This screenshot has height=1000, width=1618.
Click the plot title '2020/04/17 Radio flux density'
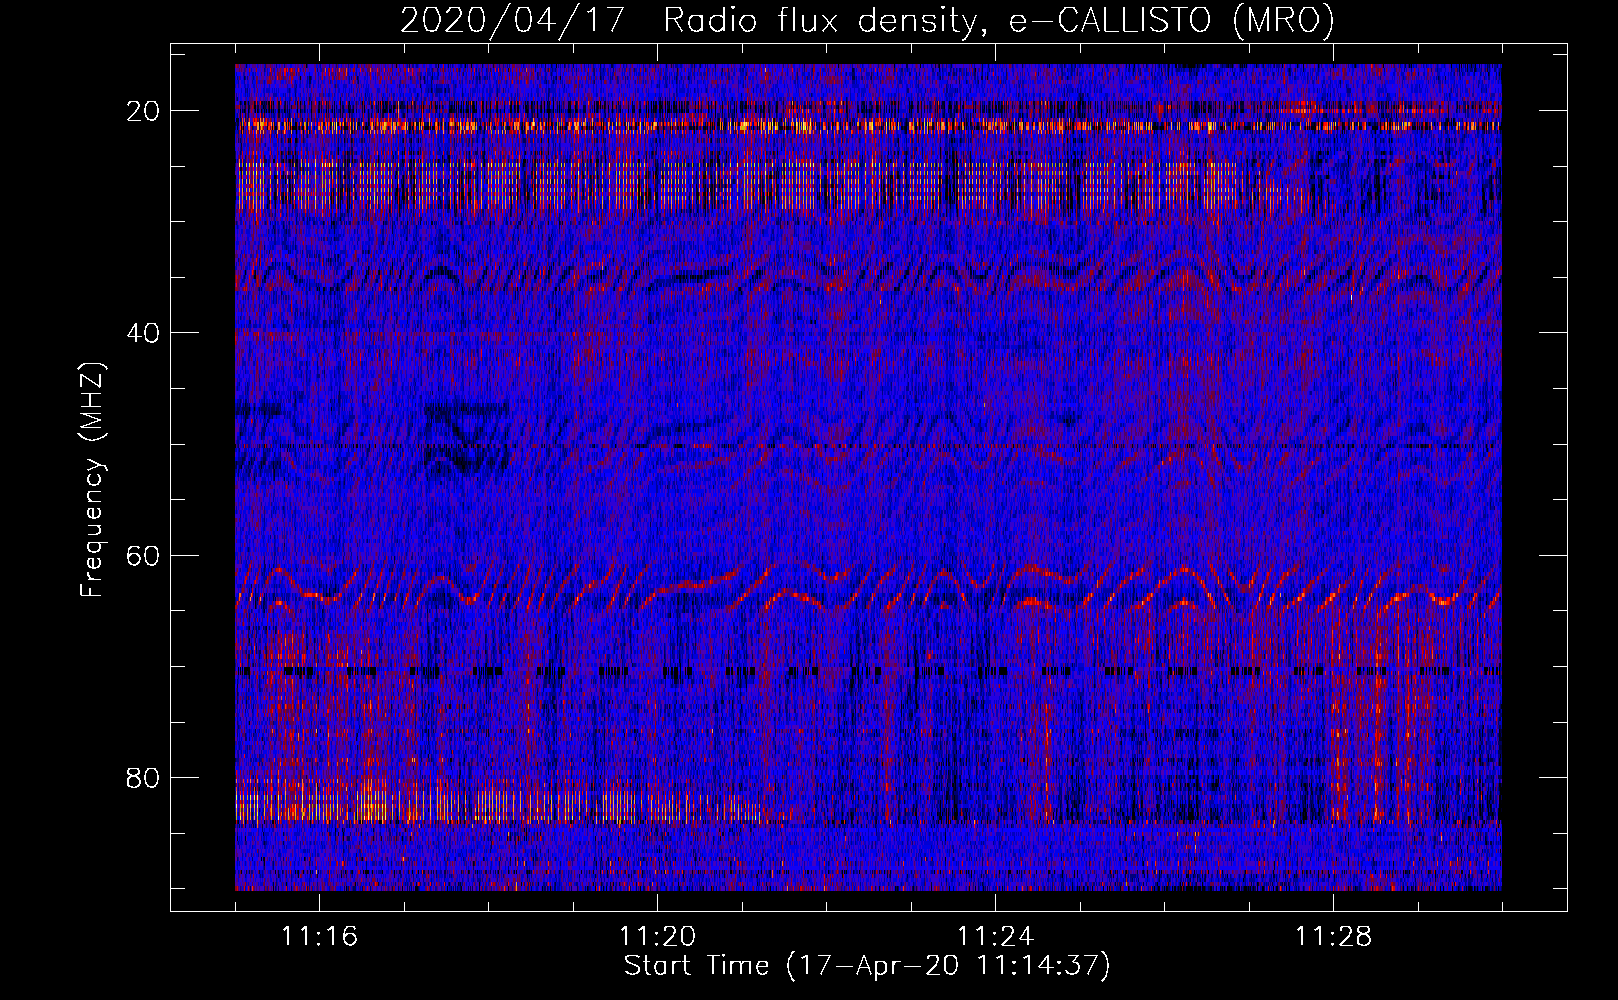pyautogui.click(x=868, y=20)
